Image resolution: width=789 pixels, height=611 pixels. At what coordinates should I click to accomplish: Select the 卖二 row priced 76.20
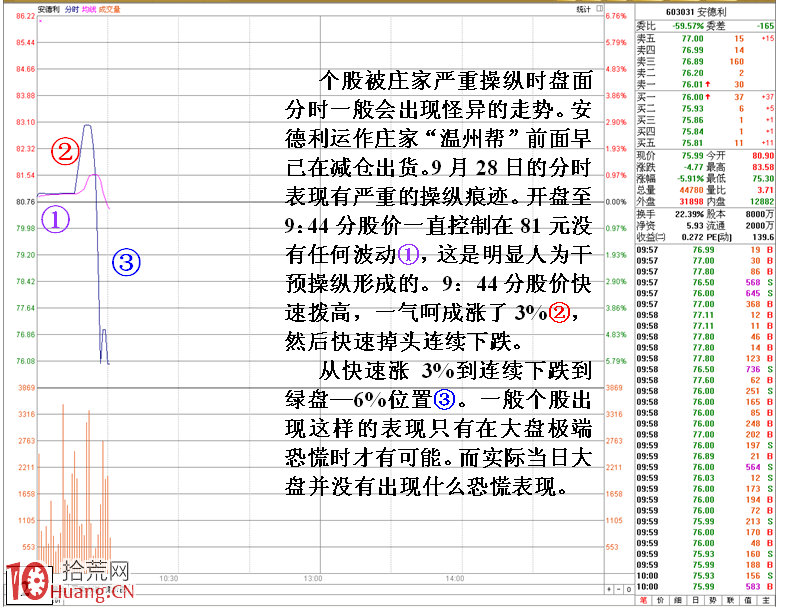pyautogui.click(x=705, y=73)
